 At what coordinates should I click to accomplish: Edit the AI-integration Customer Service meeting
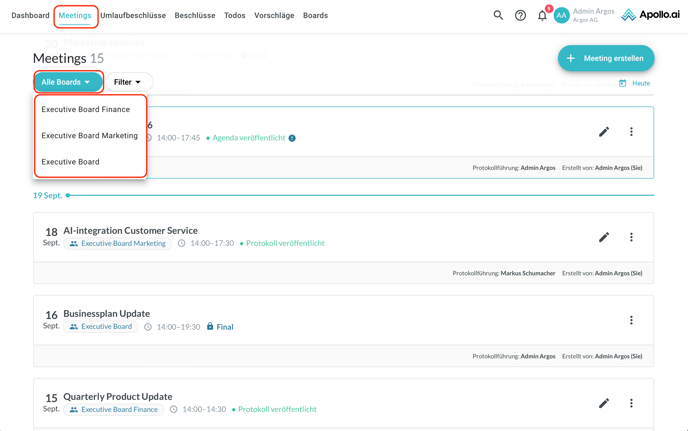point(604,238)
